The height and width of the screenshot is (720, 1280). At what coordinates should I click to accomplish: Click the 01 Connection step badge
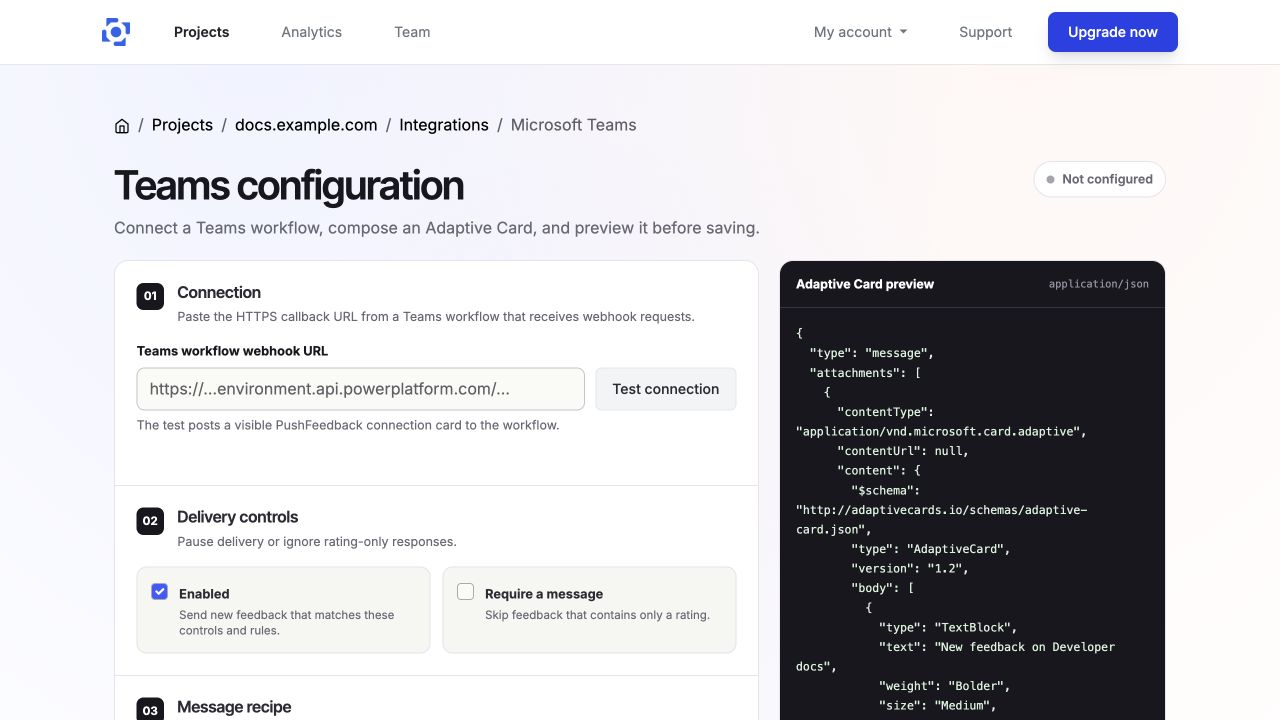pyautogui.click(x=150, y=296)
